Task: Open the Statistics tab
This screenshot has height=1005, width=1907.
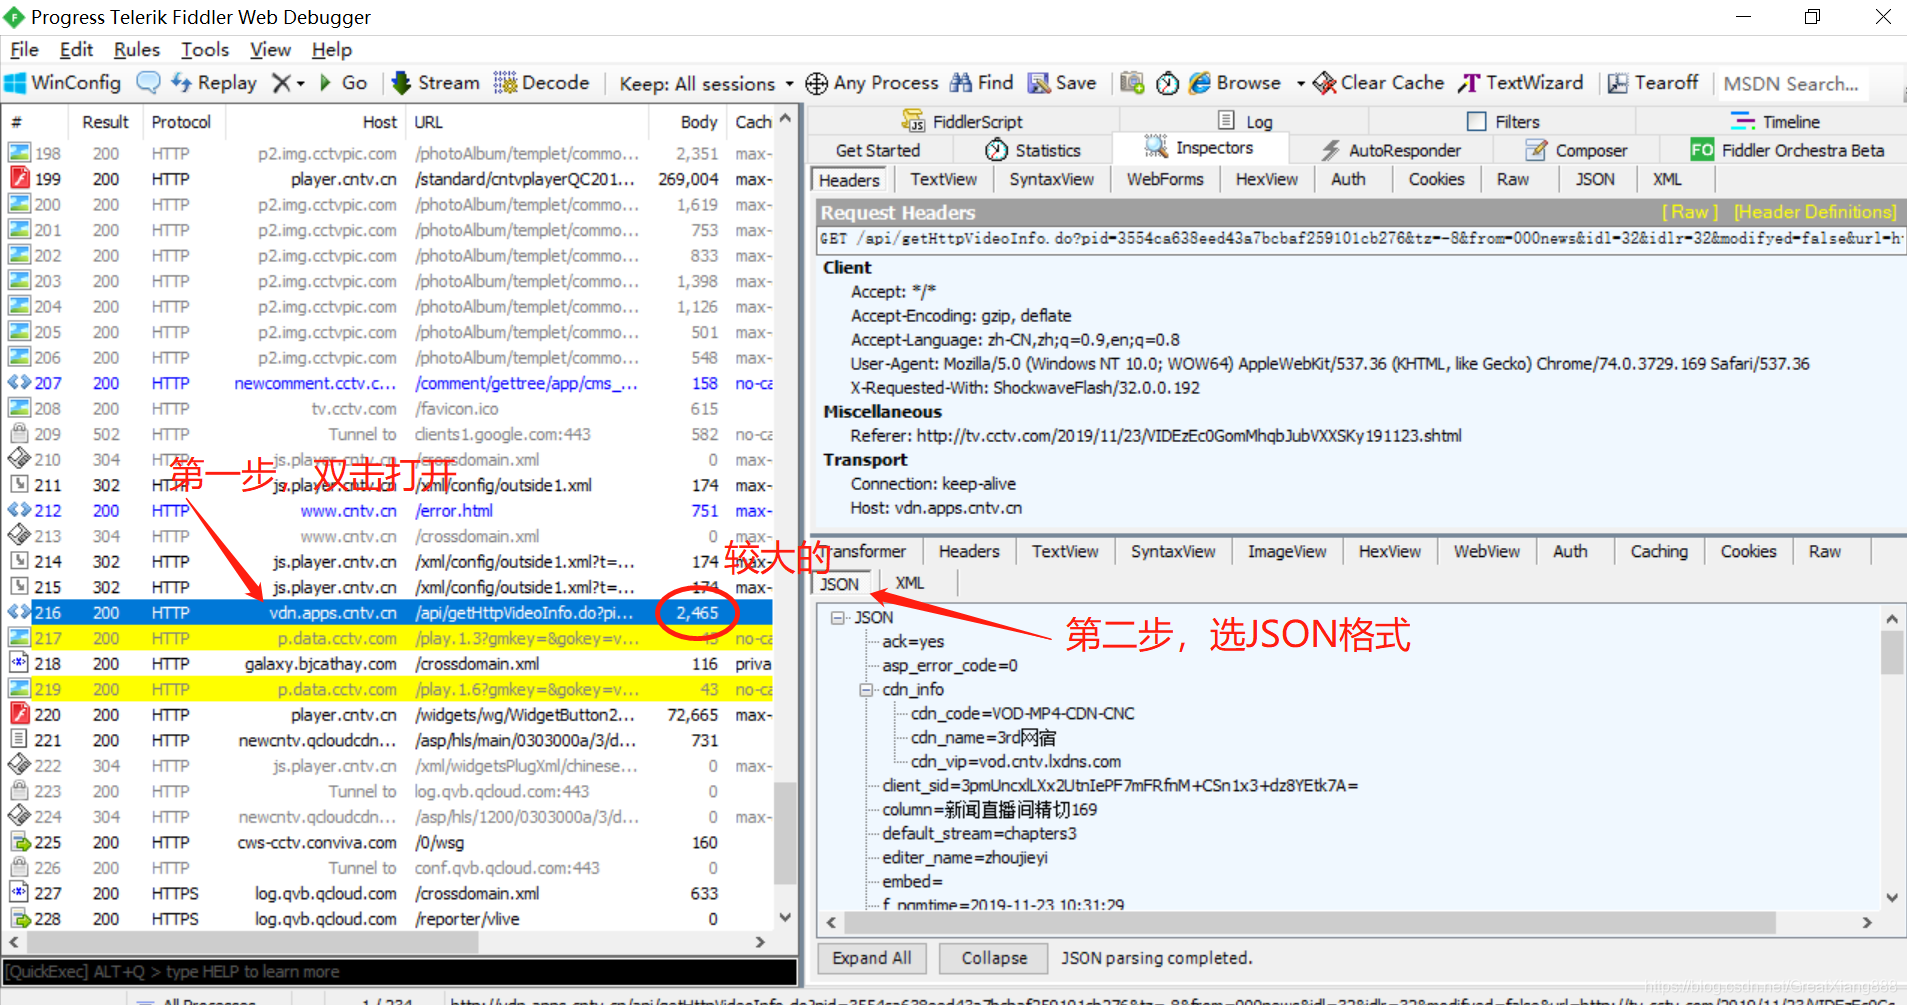Action: (x=1033, y=150)
